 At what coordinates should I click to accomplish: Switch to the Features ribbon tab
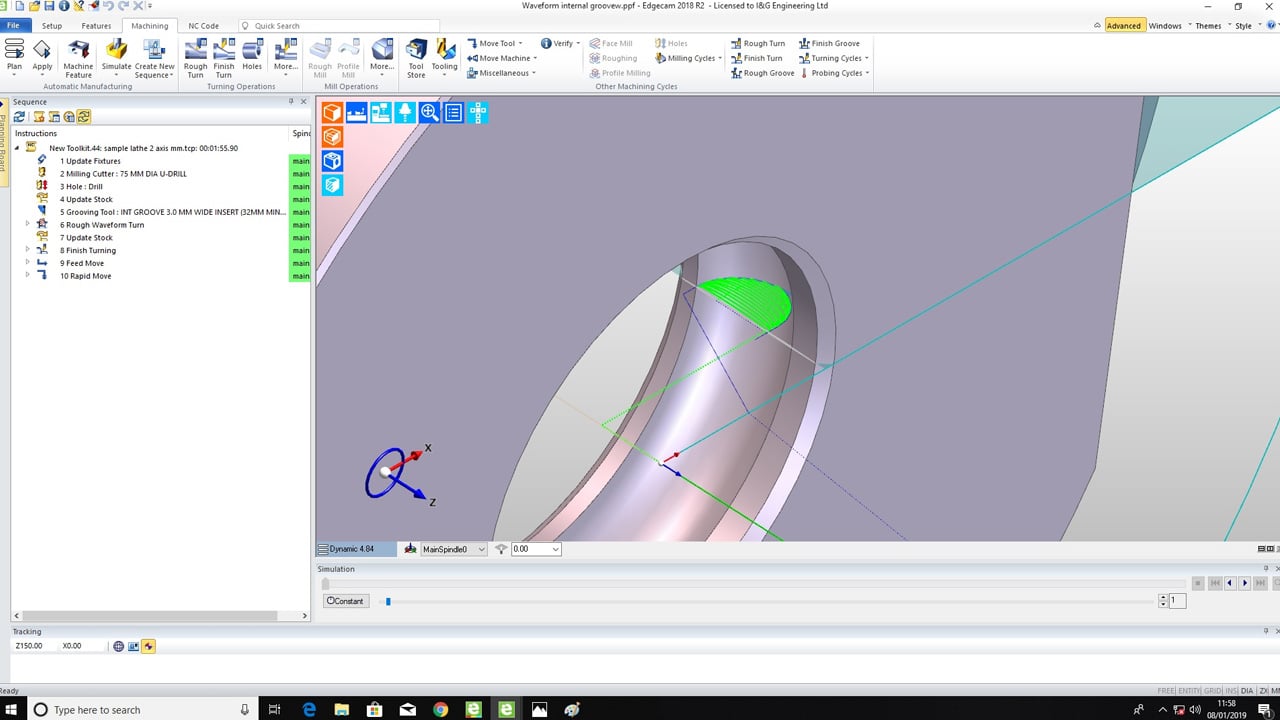coord(96,26)
